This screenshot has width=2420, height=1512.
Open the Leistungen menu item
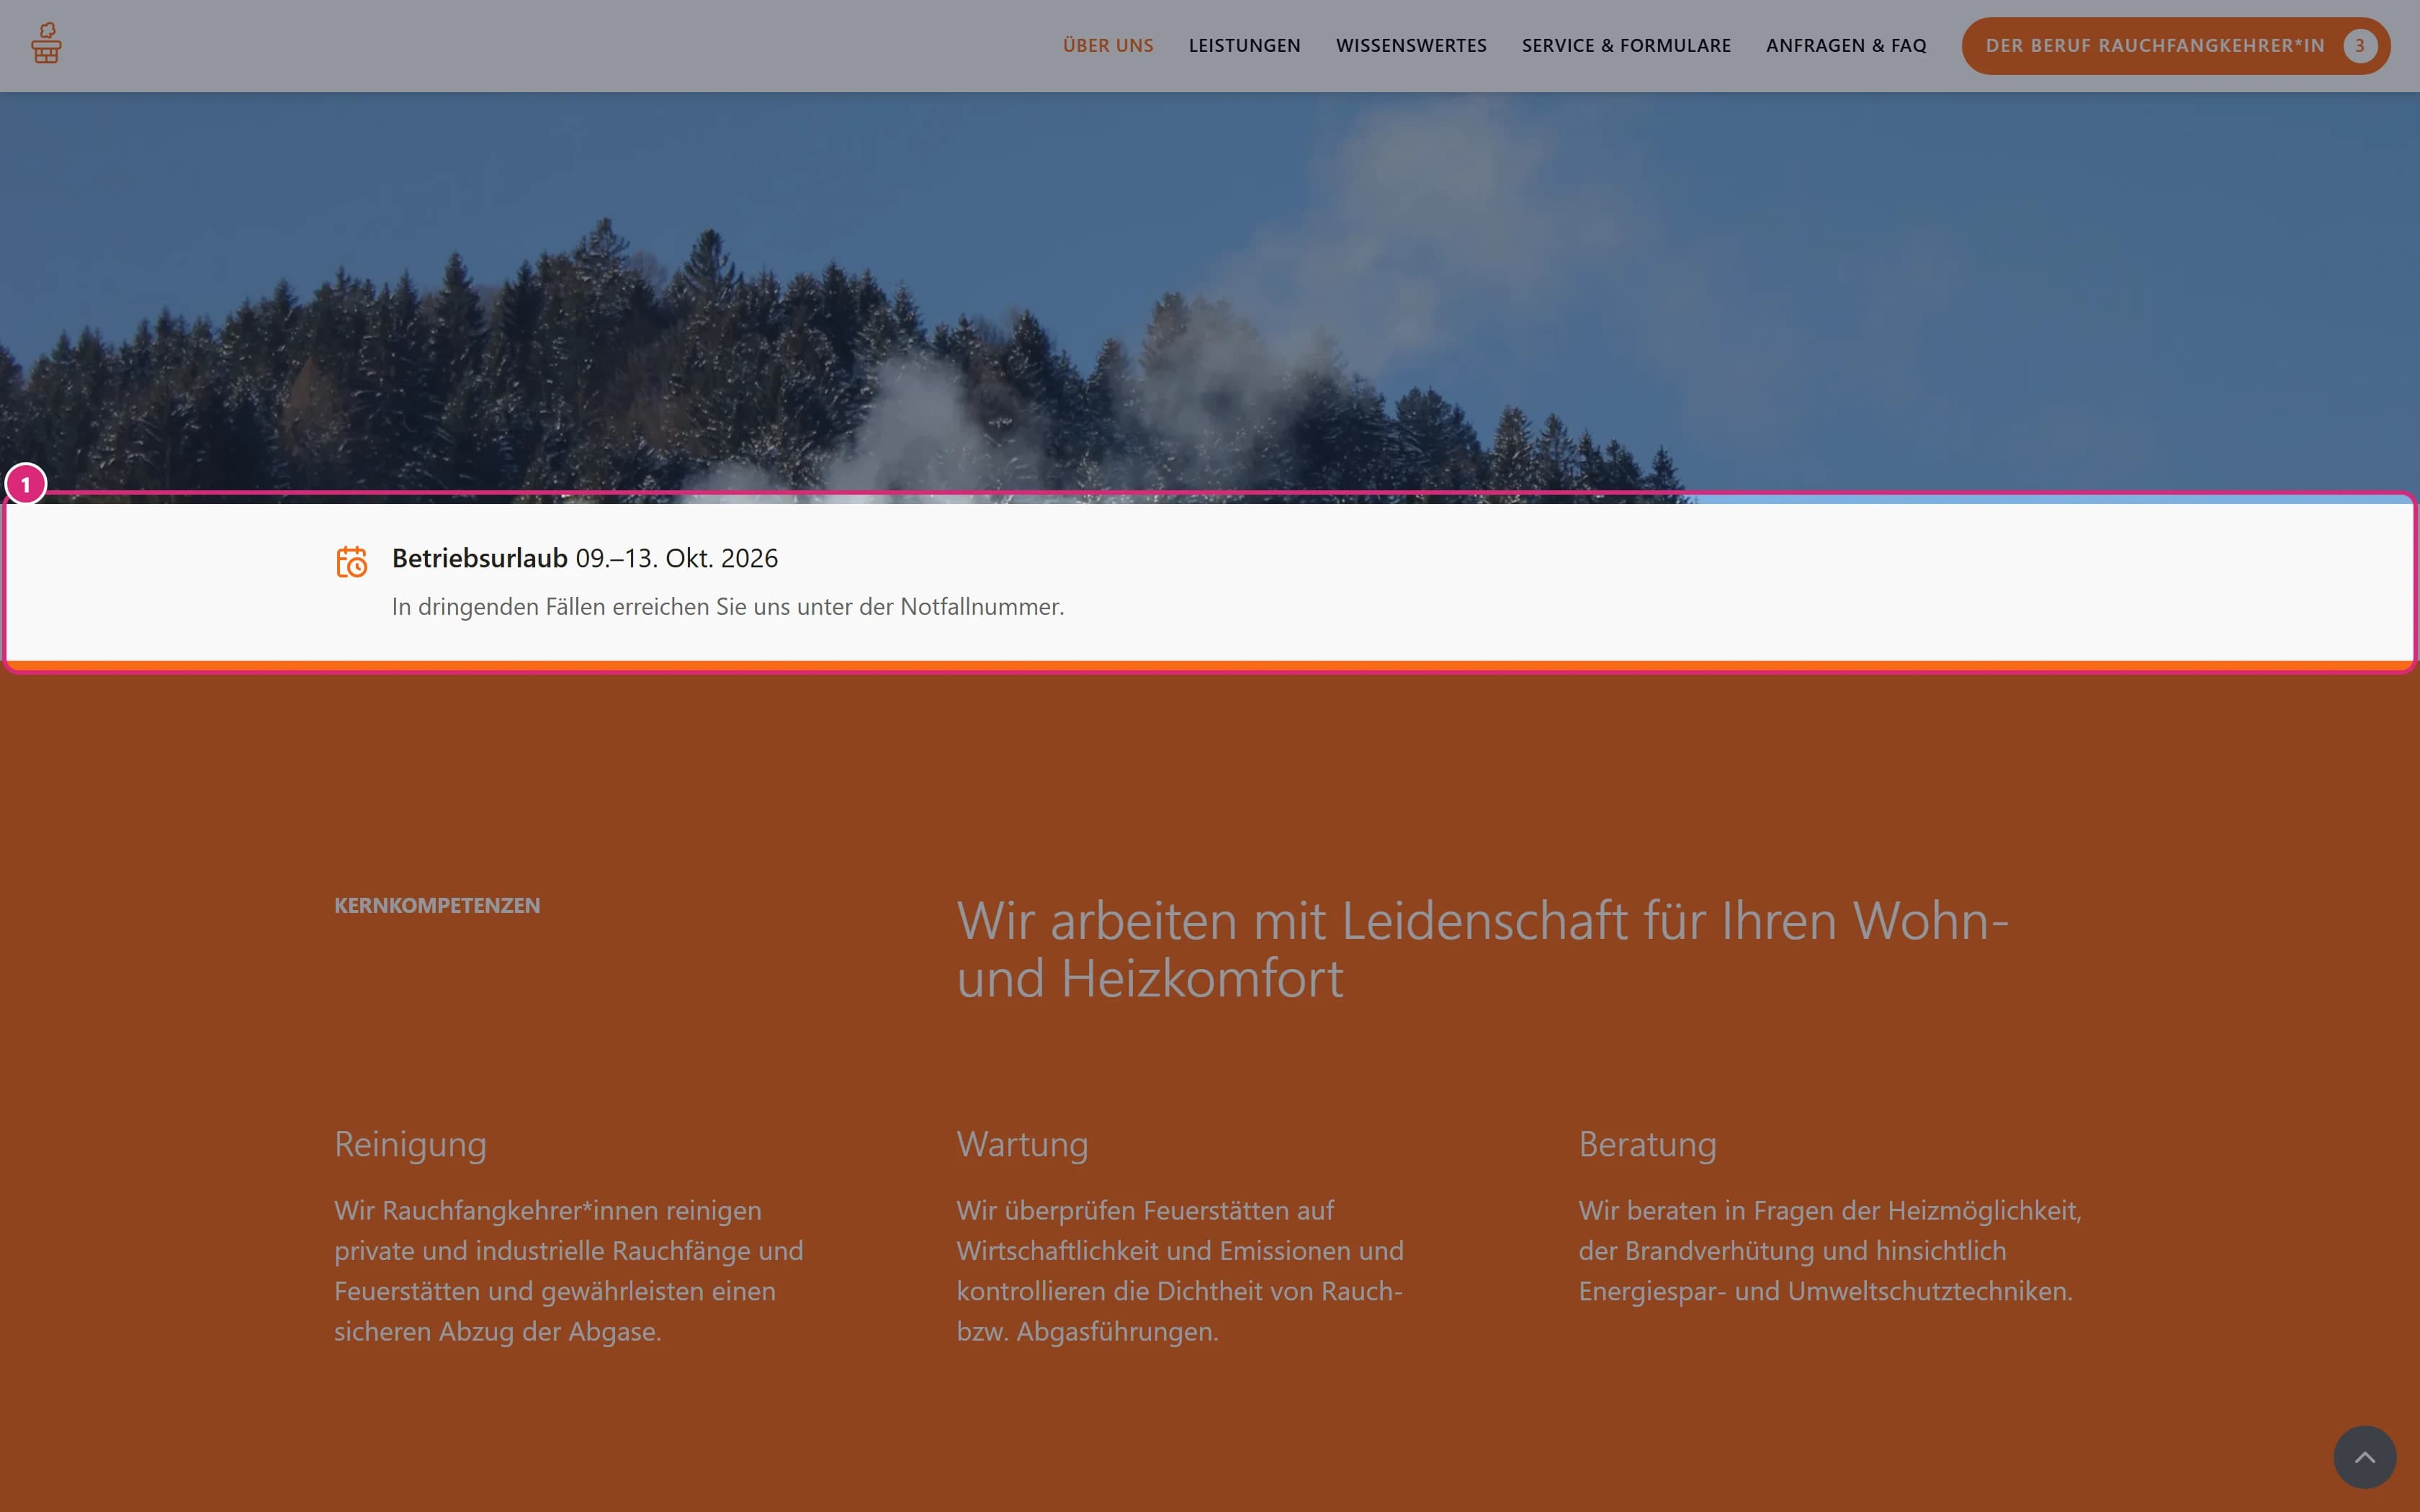1244,46
